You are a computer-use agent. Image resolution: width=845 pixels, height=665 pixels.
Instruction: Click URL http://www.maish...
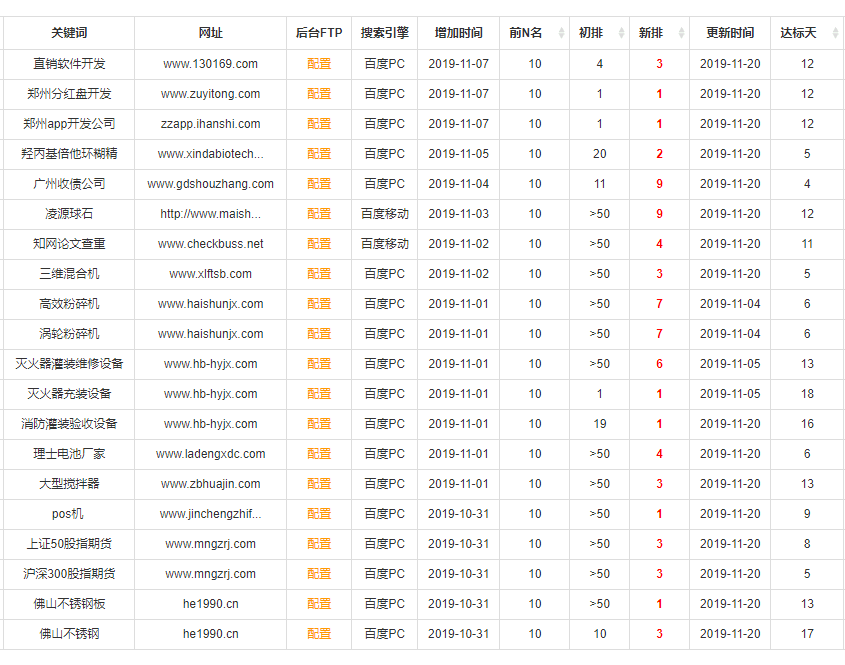pyautogui.click(x=210, y=214)
